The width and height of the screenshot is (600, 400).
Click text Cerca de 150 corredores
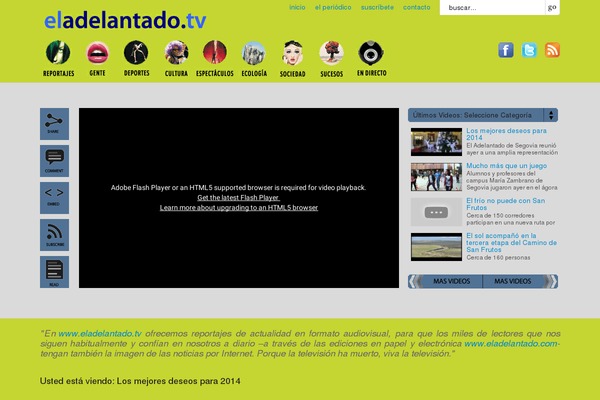pyautogui.click(x=500, y=216)
